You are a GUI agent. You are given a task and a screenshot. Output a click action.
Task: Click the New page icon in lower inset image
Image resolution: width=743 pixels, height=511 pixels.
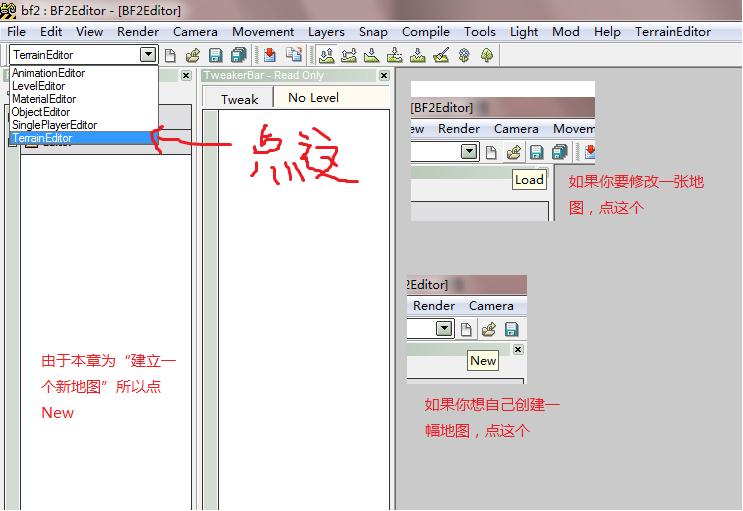pyautogui.click(x=466, y=329)
